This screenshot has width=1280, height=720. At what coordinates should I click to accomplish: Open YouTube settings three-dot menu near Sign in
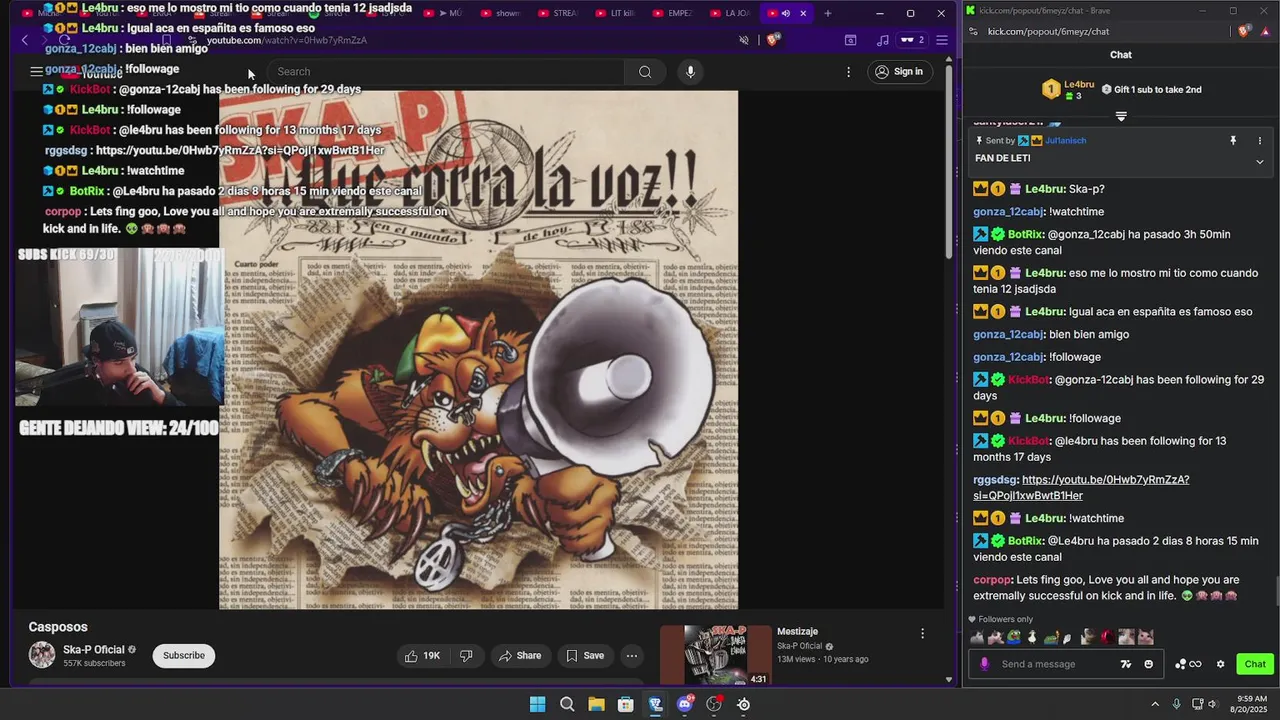point(848,72)
